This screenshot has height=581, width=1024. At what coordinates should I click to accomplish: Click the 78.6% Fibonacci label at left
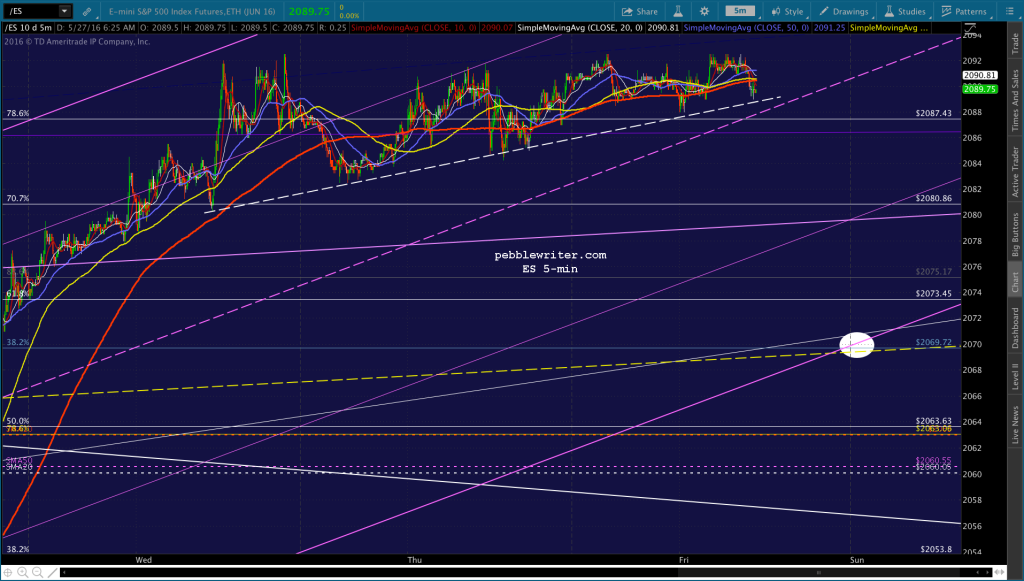(18, 113)
